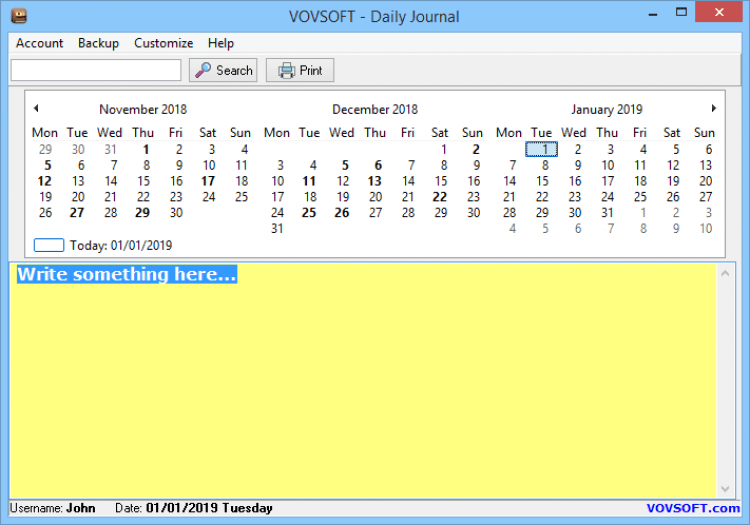This screenshot has width=750, height=525.
Task: Click the December 2018 month header
Action: point(375,110)
